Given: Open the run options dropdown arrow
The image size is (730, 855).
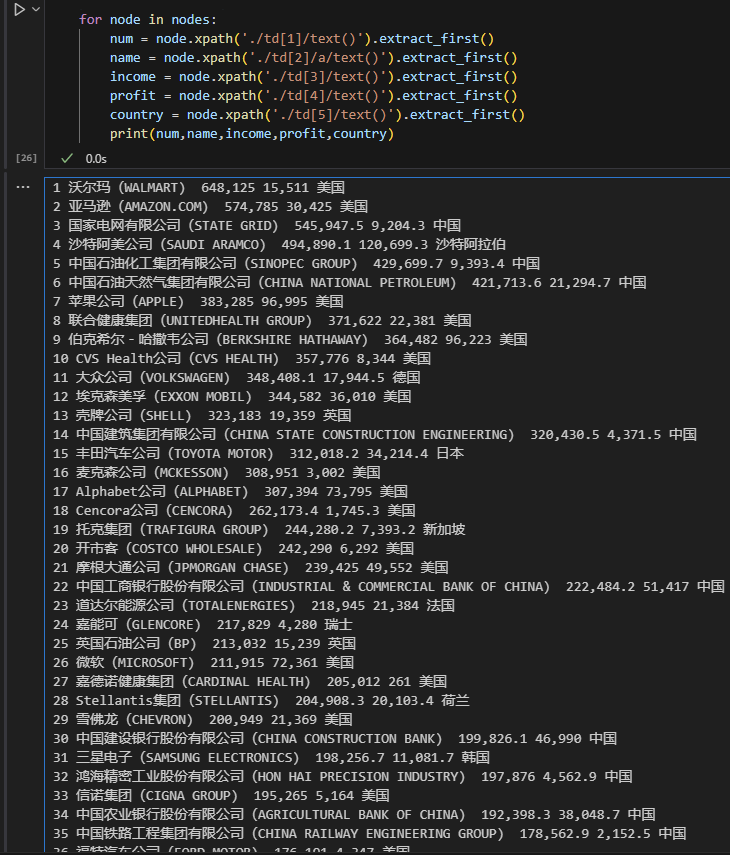Looking at the screenshot, I should click(37, 9).
